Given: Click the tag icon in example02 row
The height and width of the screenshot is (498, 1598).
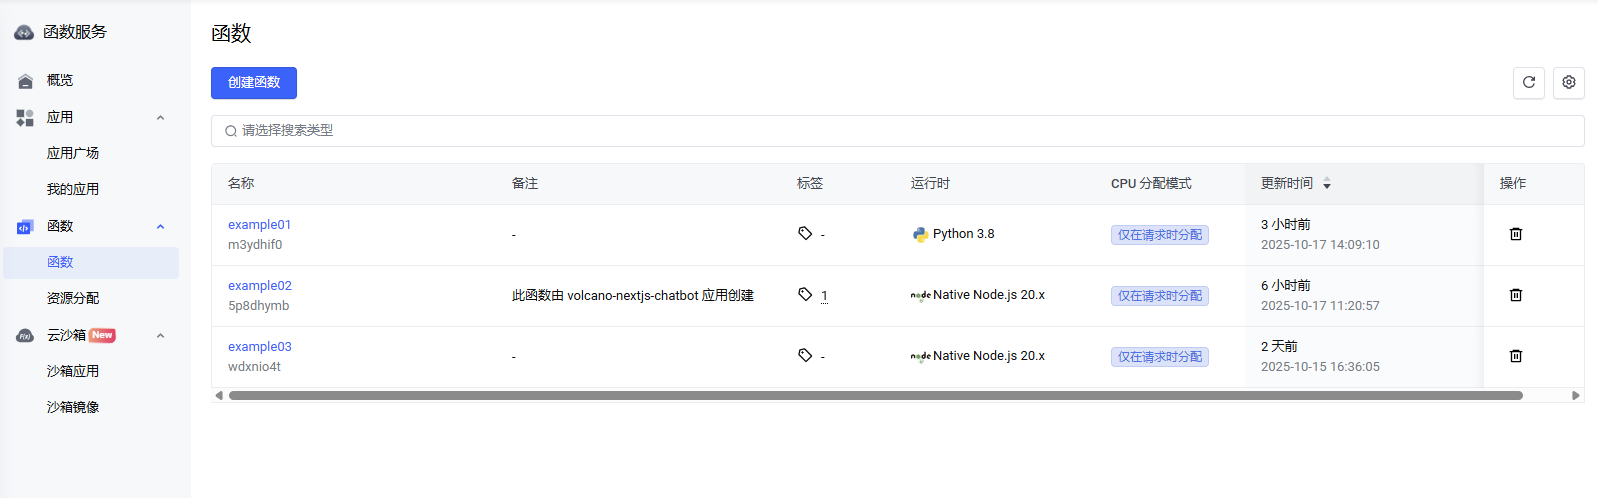Looking at the screenshot, I should click(x=805, y=294).
